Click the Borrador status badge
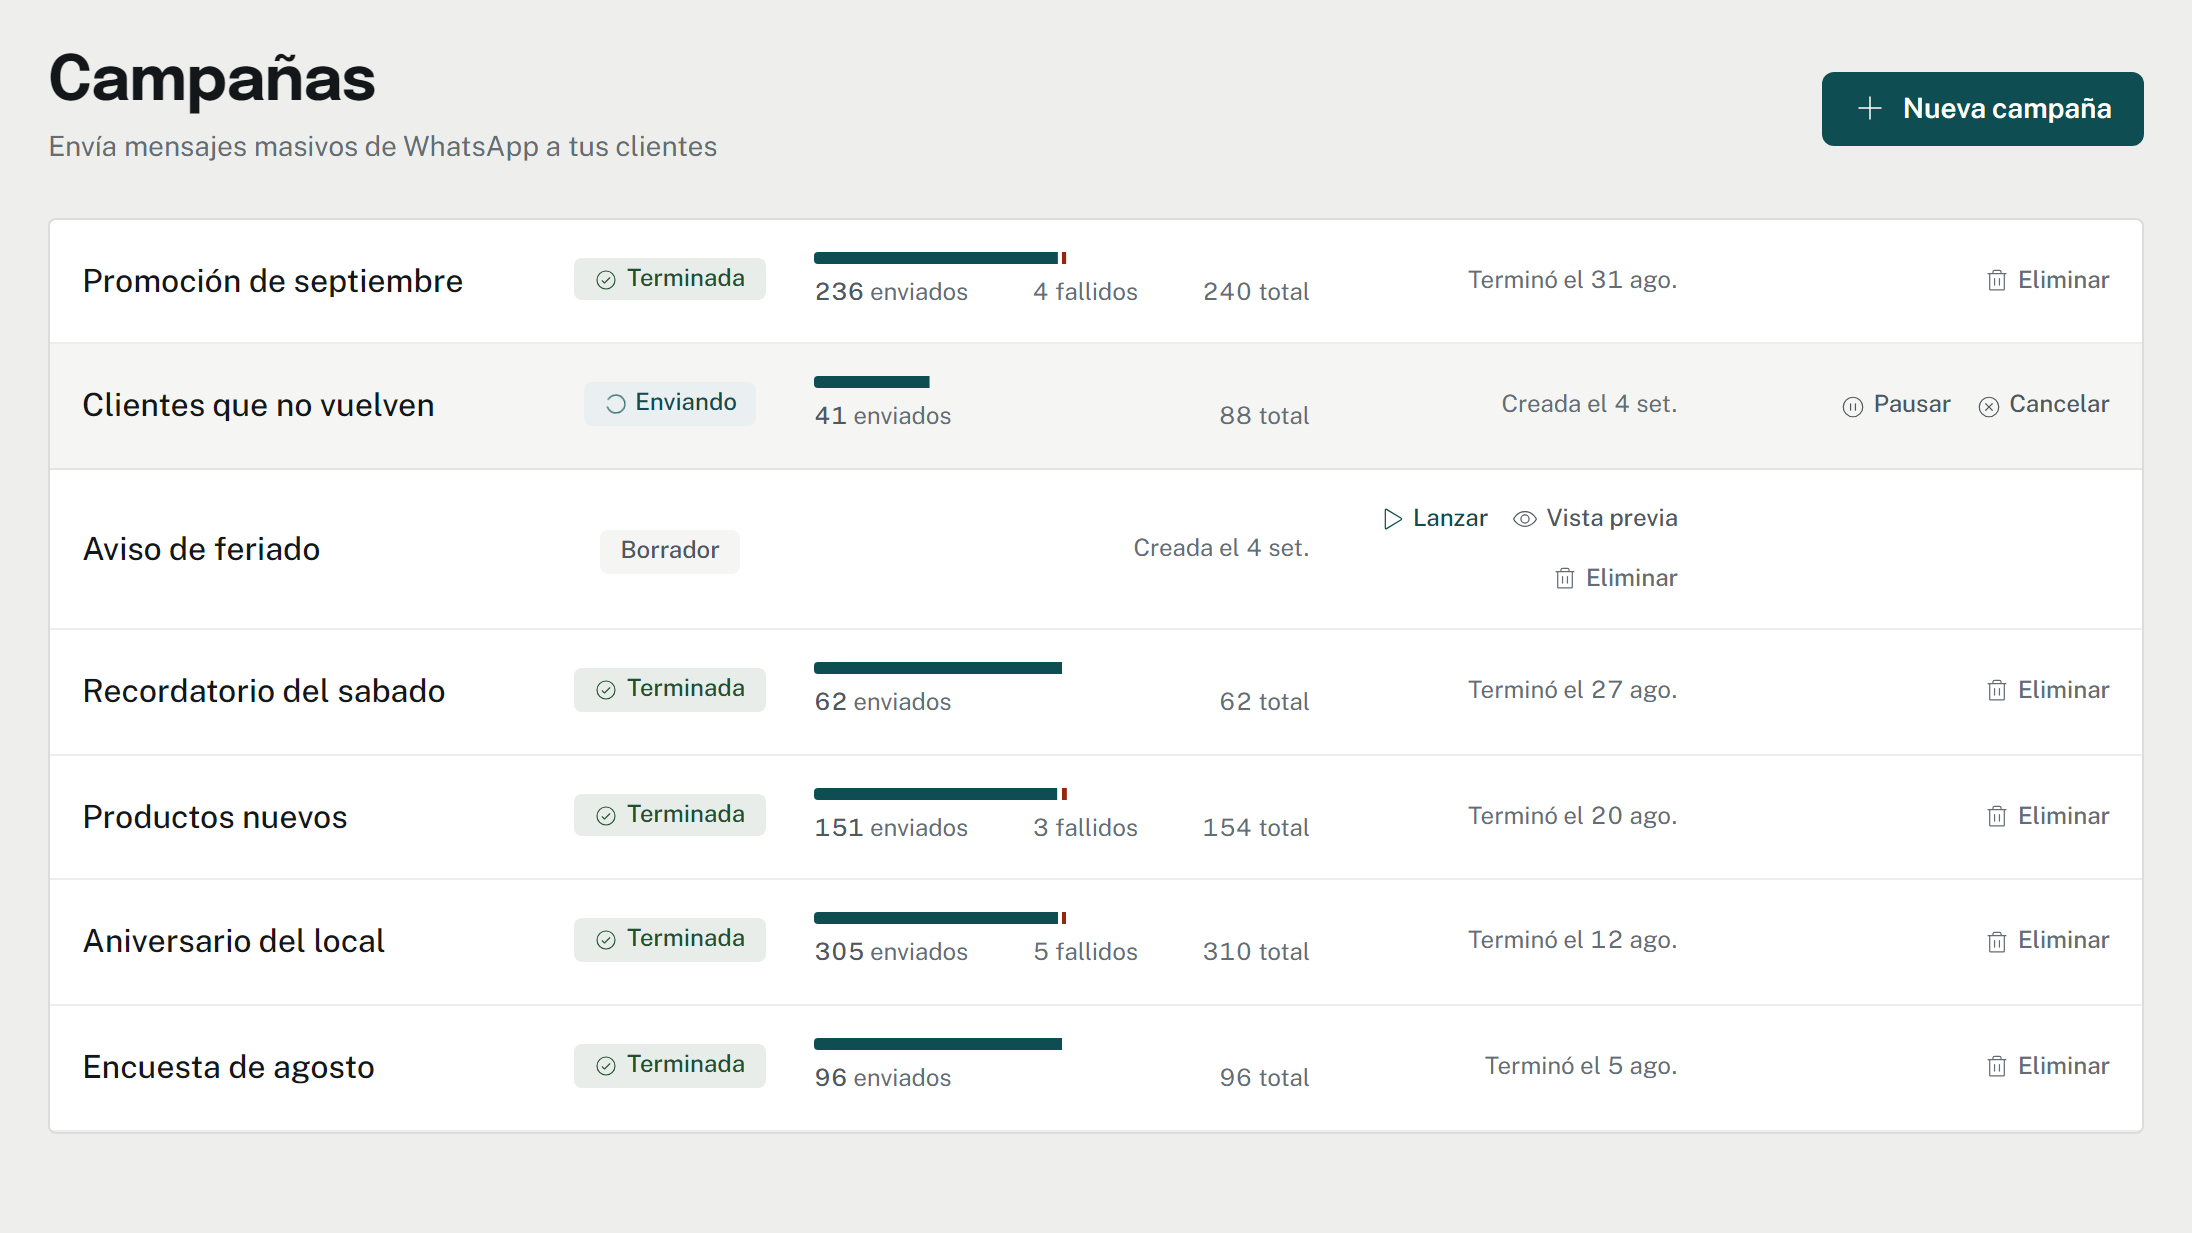Viewport: 2192px width, 1233px height. pyautogui.click(x=670, y=551)
